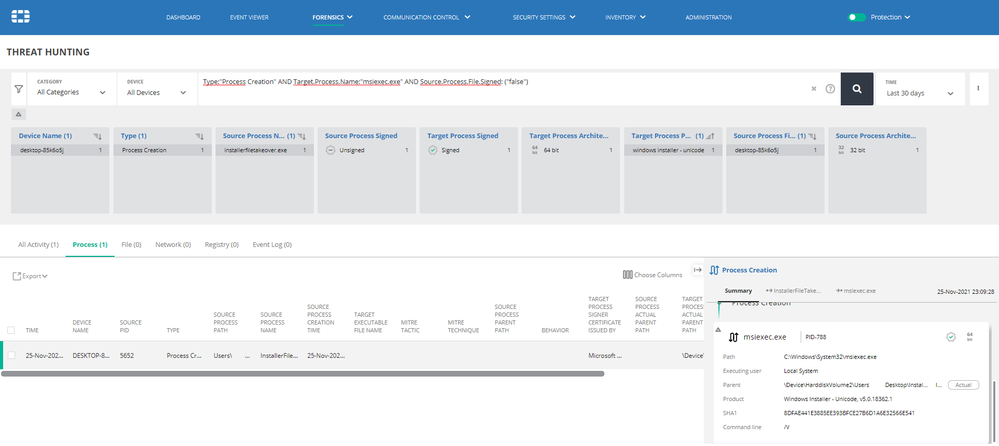Open the Protection dropdown arrow

907,17
